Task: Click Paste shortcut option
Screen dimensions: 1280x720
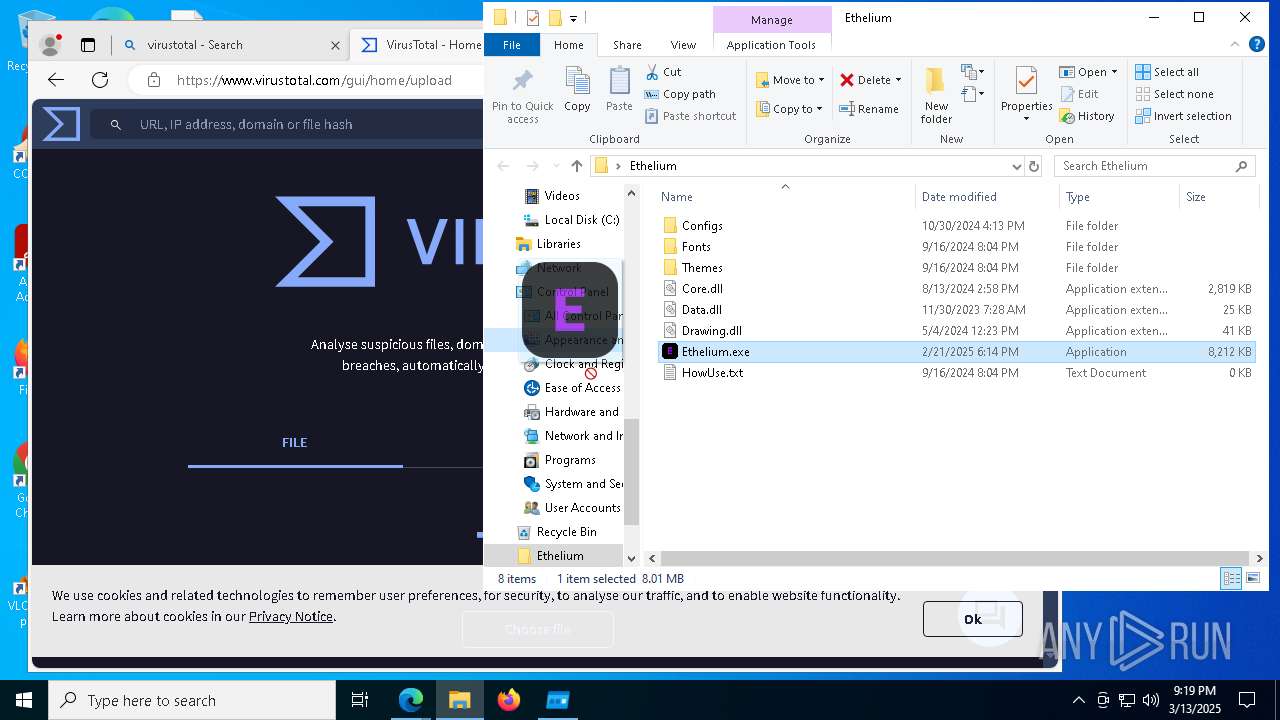Action: point(690,116)
